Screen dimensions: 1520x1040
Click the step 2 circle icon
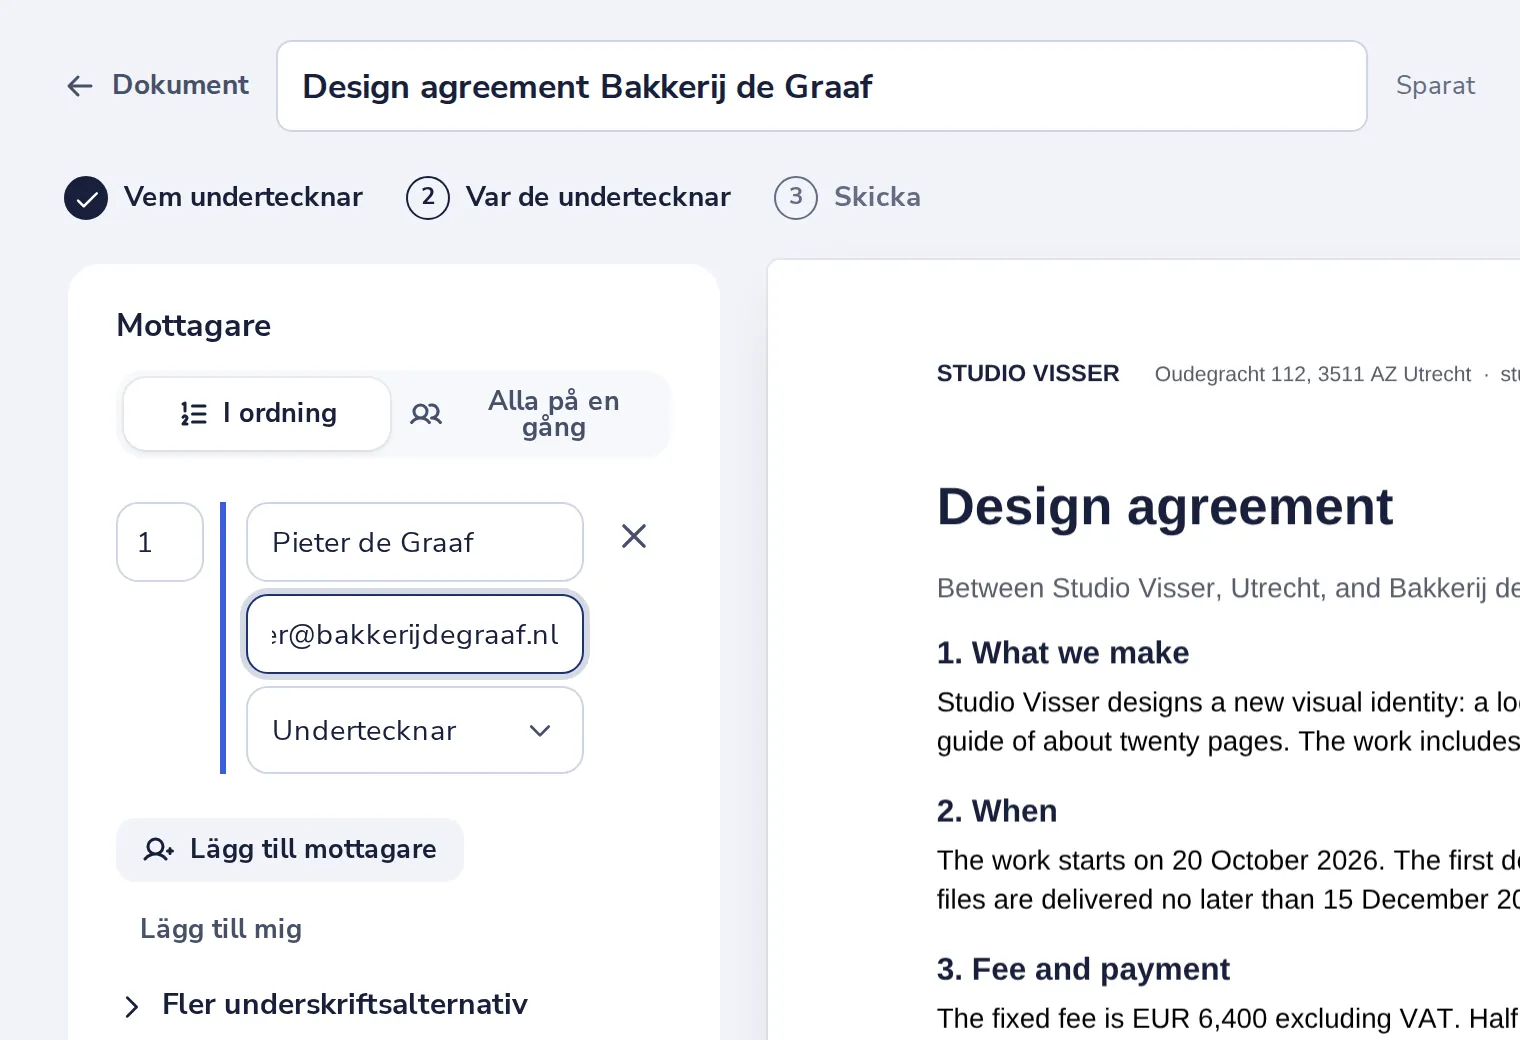coord(428,198)
